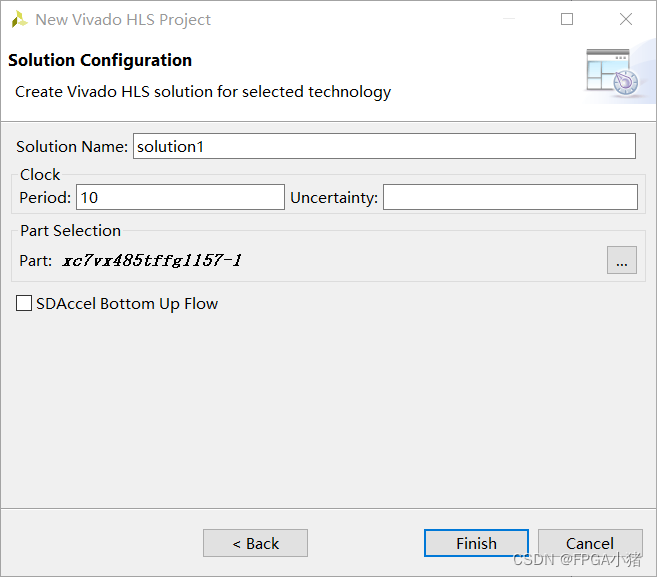Screen dimensions: 657x577
Task: Click the Solution Name input field
Action: click(x=384, y=146)
